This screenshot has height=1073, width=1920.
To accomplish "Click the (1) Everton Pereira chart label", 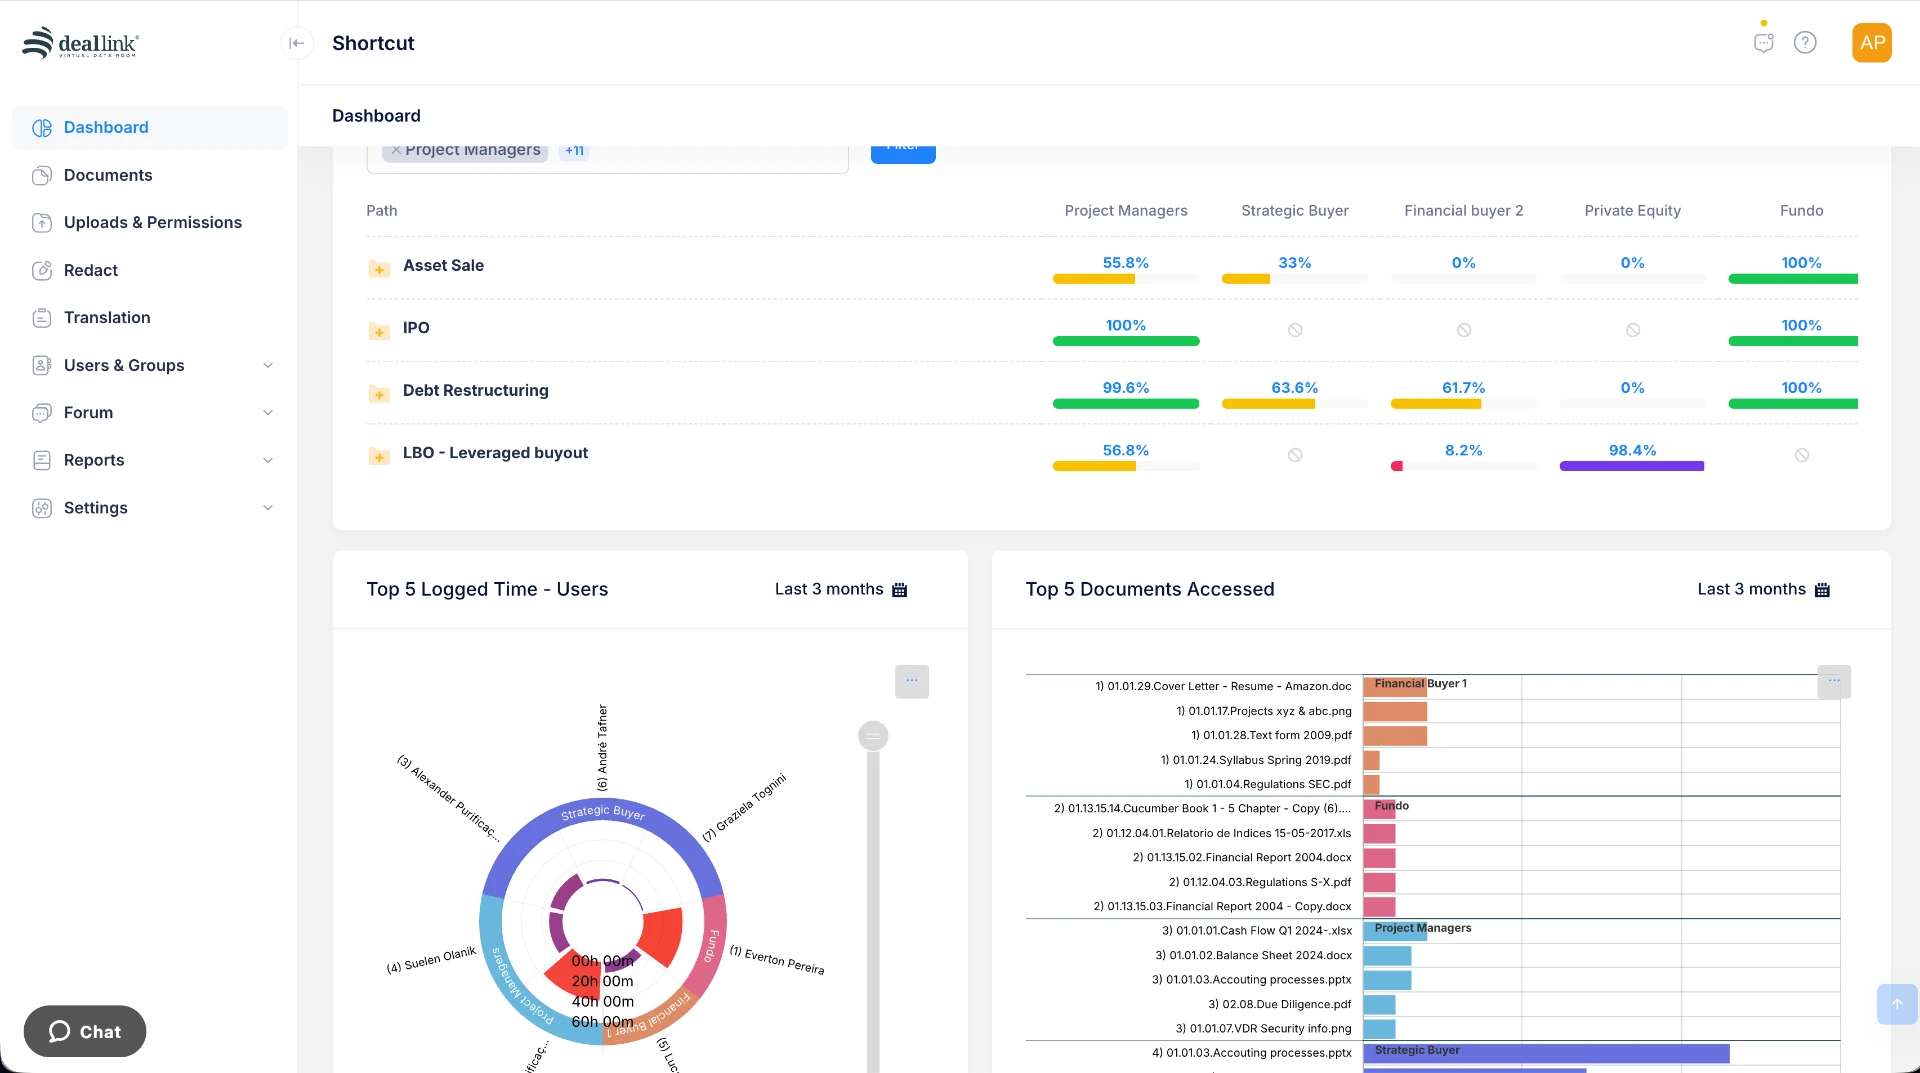I will [x=777, y=960].
